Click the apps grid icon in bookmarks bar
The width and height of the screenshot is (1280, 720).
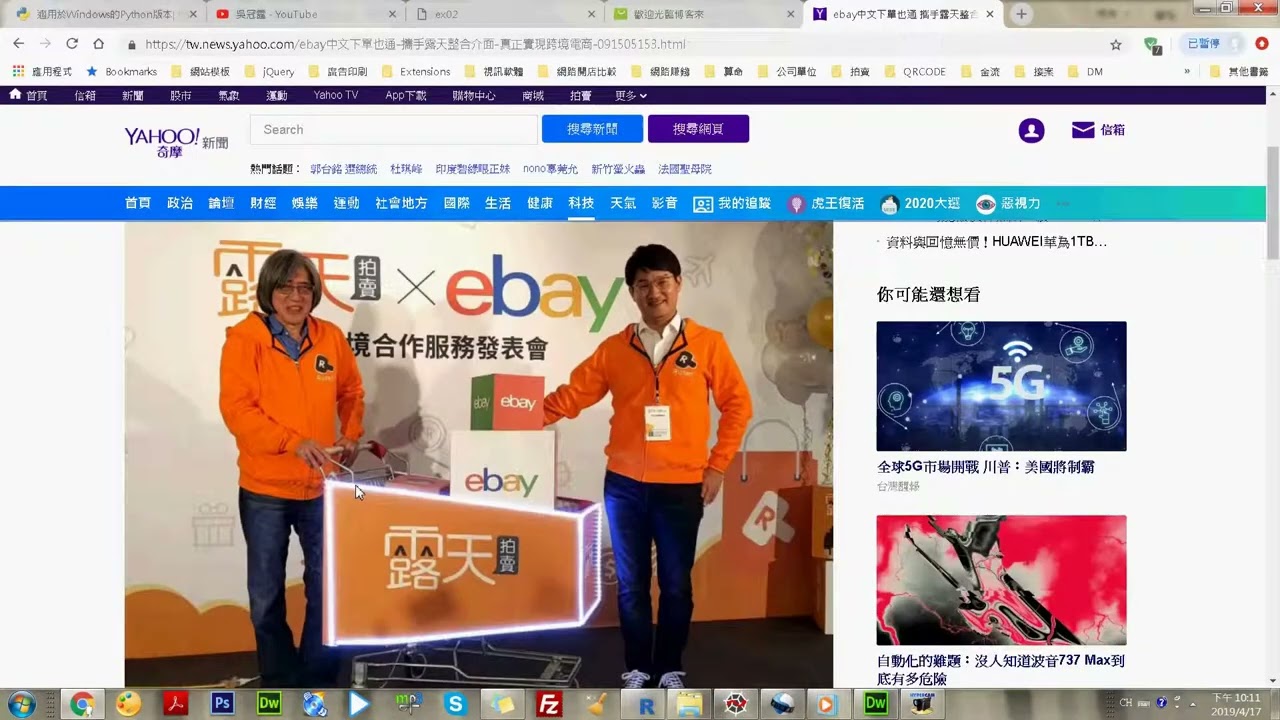coord(18,71)
